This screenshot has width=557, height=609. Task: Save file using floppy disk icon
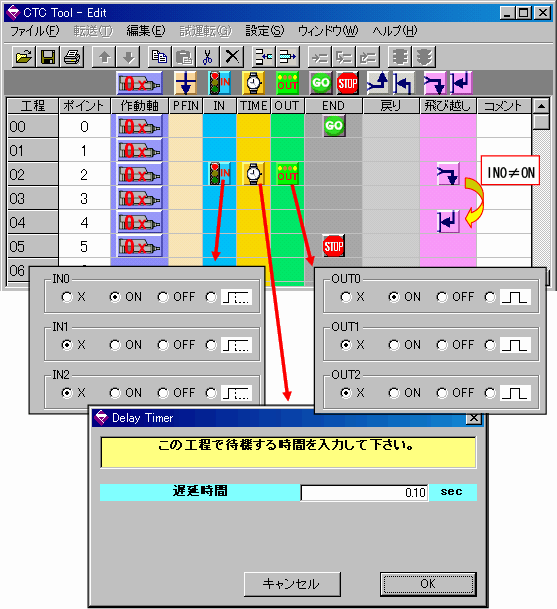[48, 57]
